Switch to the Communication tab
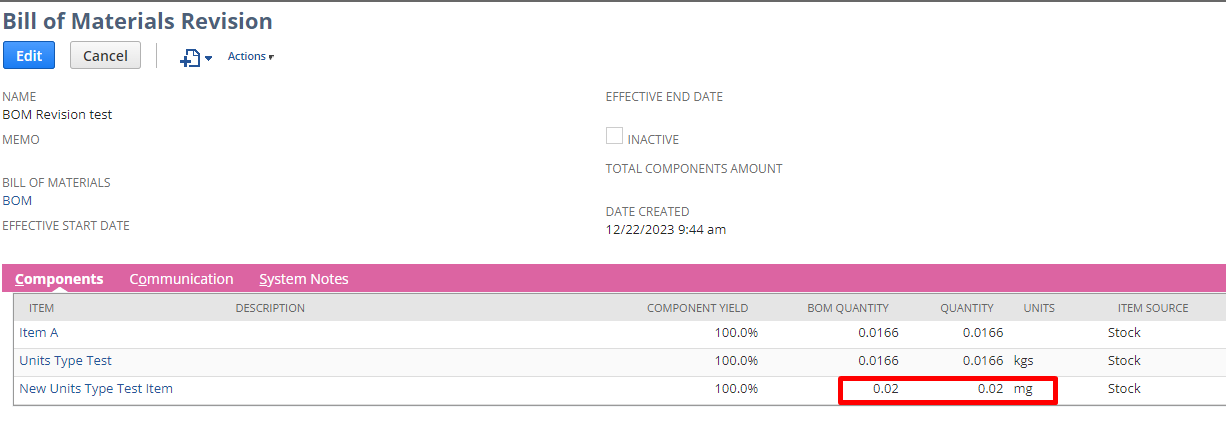The height and width of the screenshot is (422, 1226). (181, 279)
